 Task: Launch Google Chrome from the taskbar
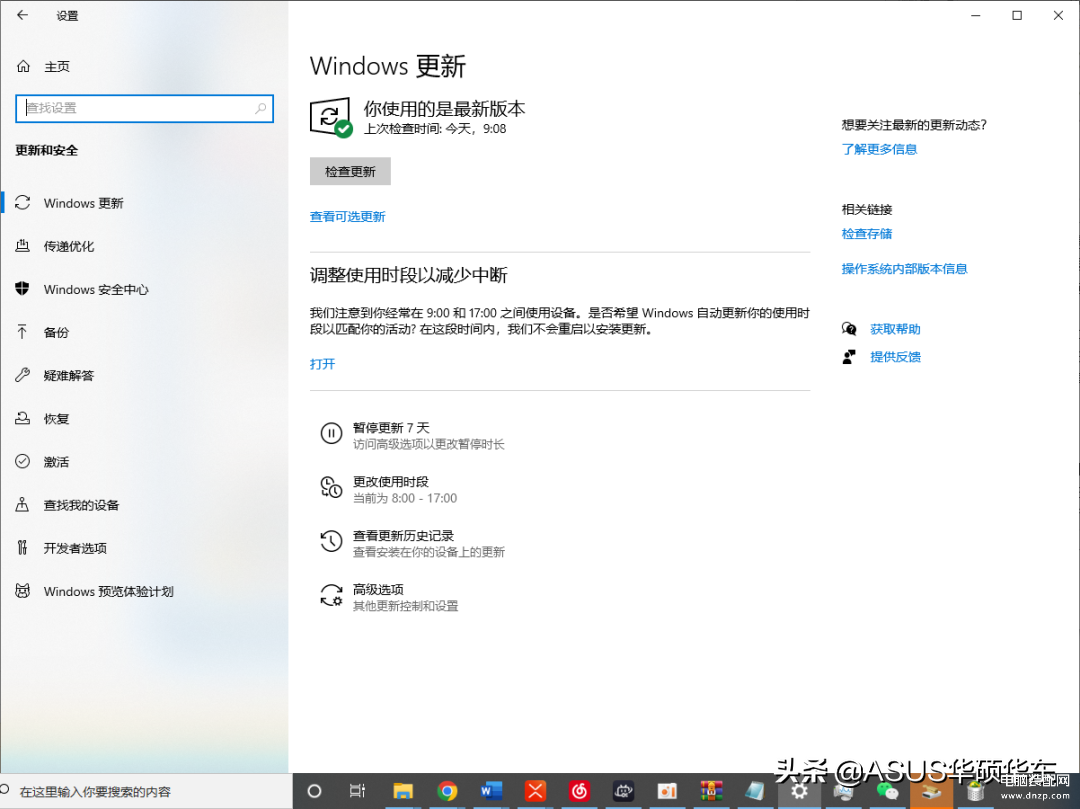[447, 791]
